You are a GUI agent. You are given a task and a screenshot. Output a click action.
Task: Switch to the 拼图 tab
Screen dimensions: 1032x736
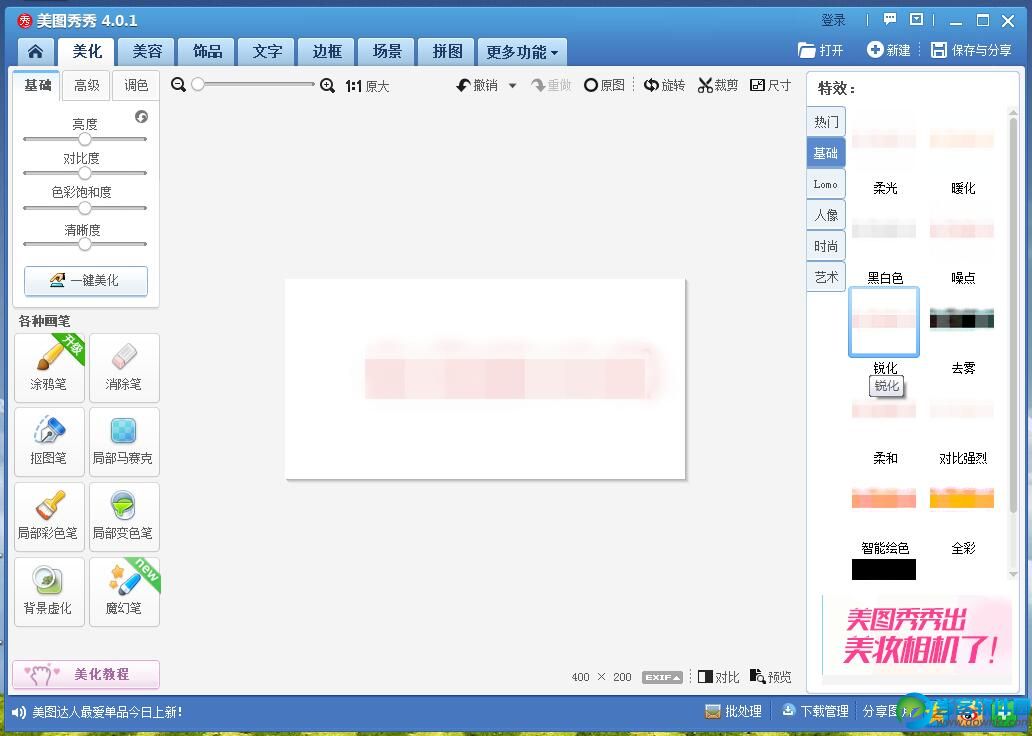coord(447,51)
